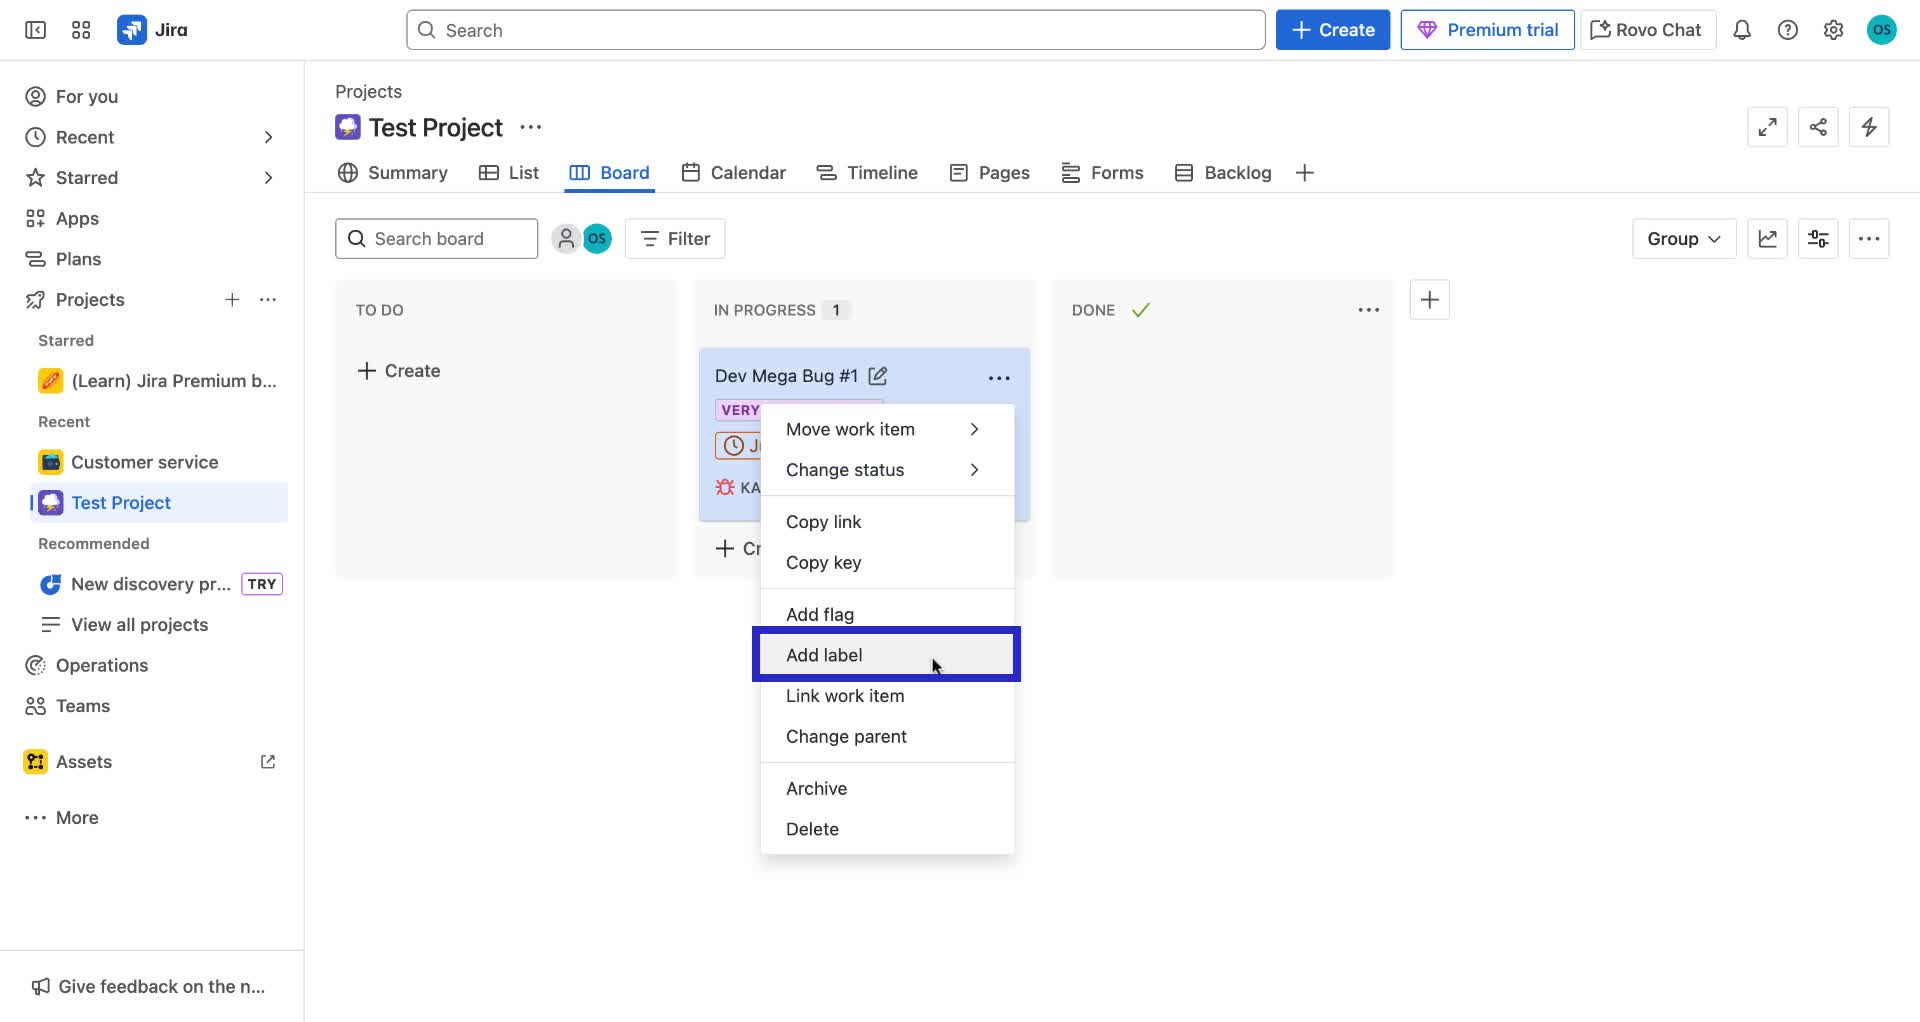Click the blue Create button

click(x=1332, y=29)
